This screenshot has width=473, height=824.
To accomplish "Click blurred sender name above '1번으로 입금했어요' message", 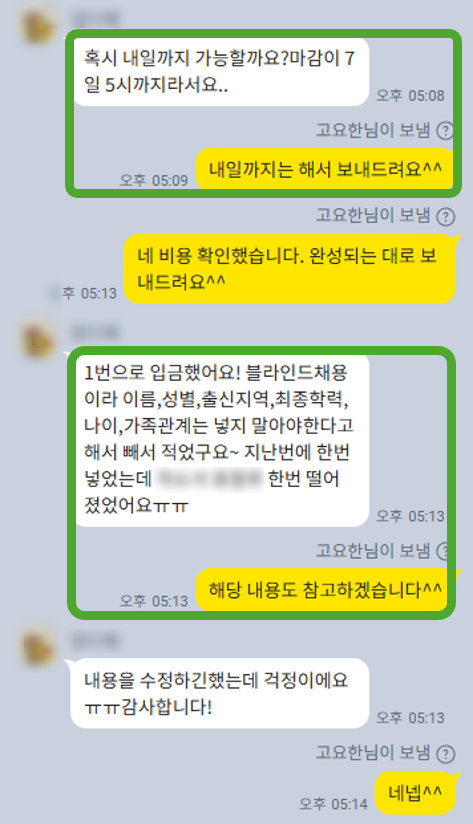I will pos(95,332).
